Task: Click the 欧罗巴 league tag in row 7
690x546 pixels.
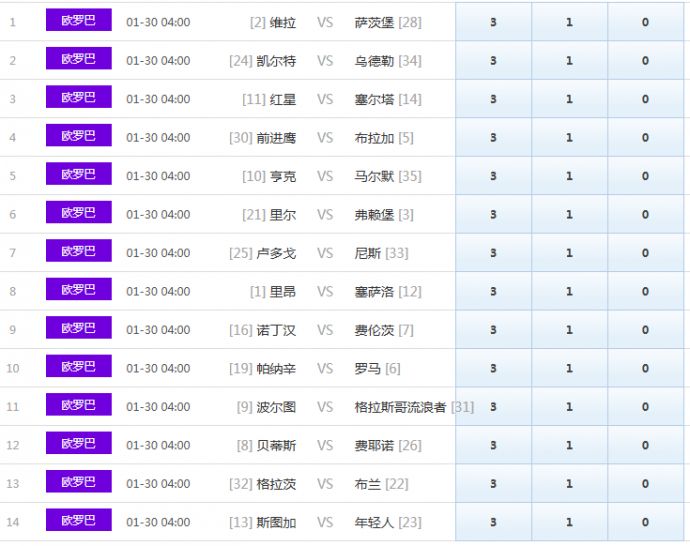Action: tap(78, 251)
